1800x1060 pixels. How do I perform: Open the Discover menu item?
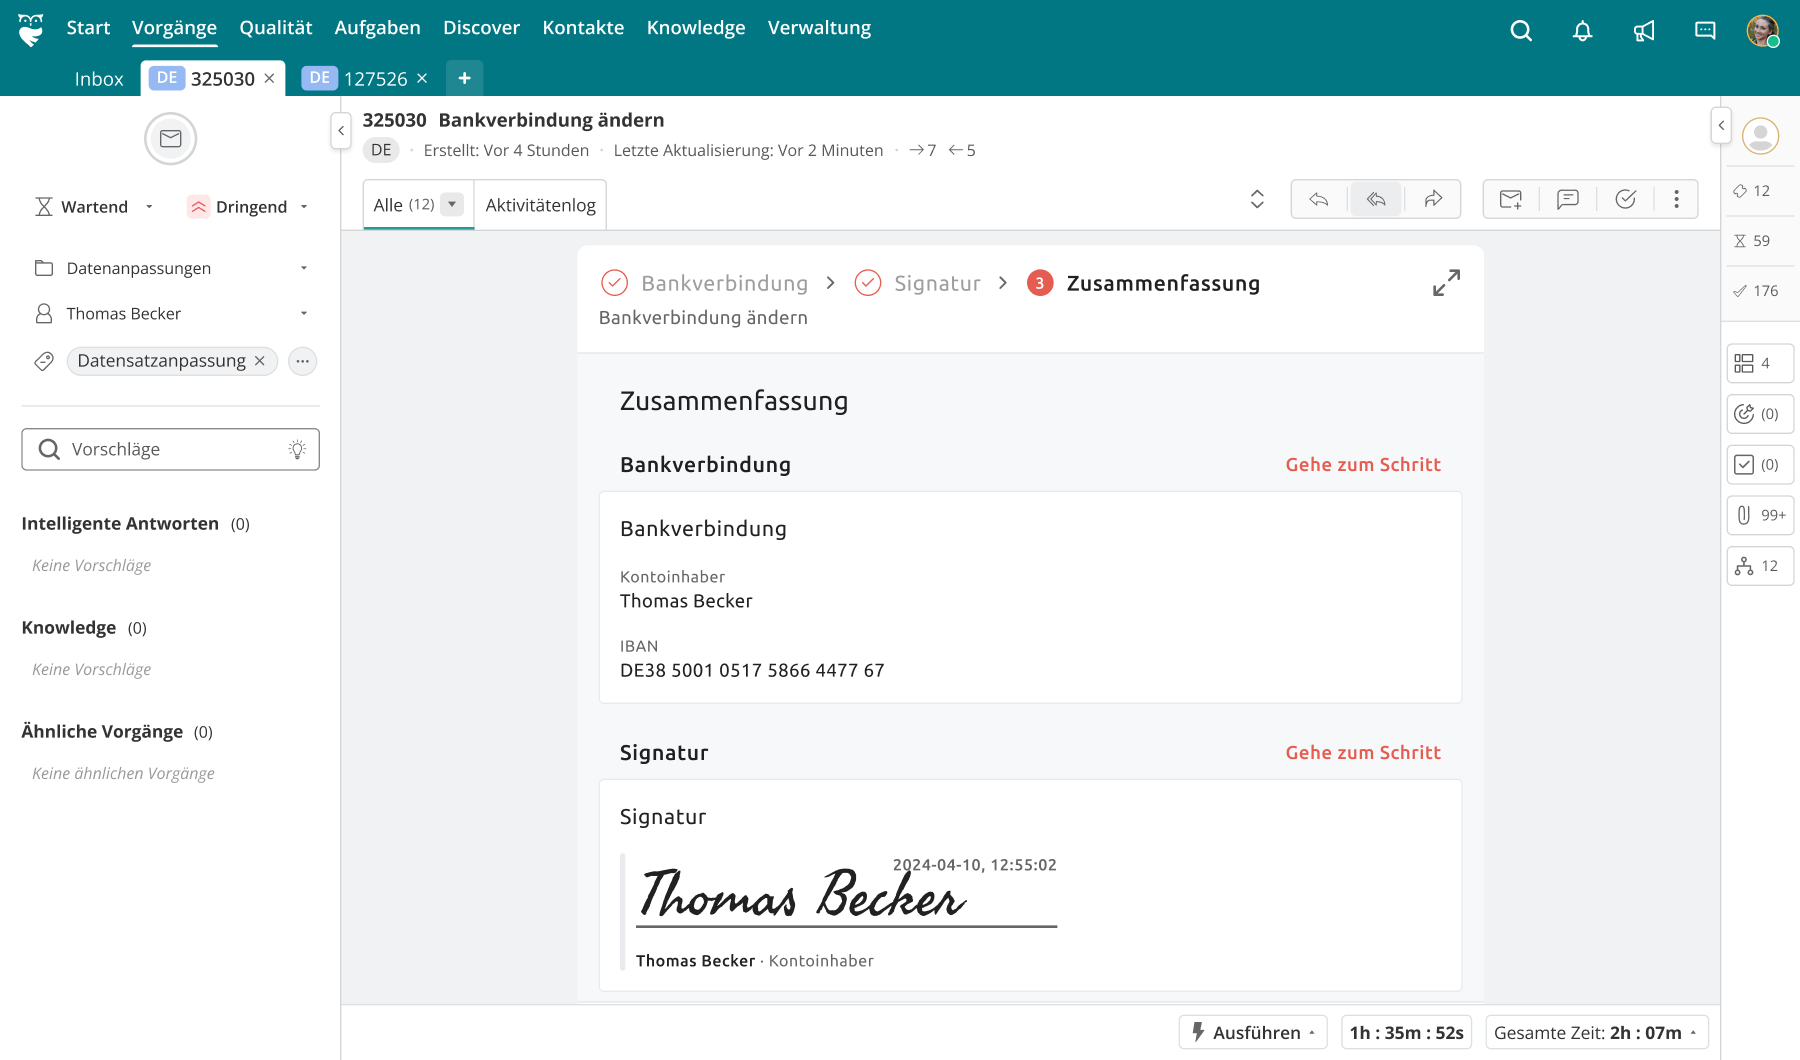(481, 28)
